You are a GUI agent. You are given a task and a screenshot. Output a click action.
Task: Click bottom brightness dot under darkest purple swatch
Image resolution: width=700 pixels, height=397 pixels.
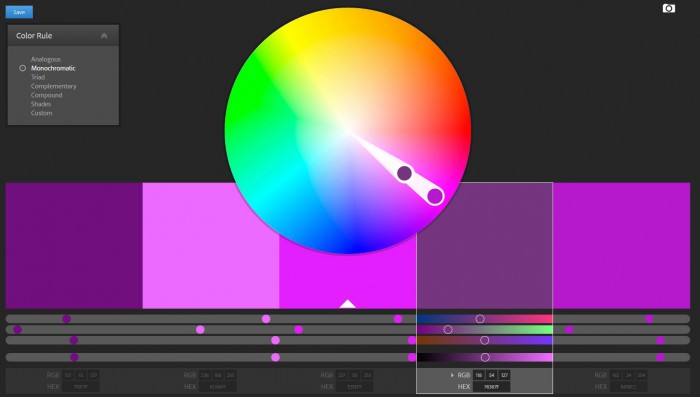[74, 357]
